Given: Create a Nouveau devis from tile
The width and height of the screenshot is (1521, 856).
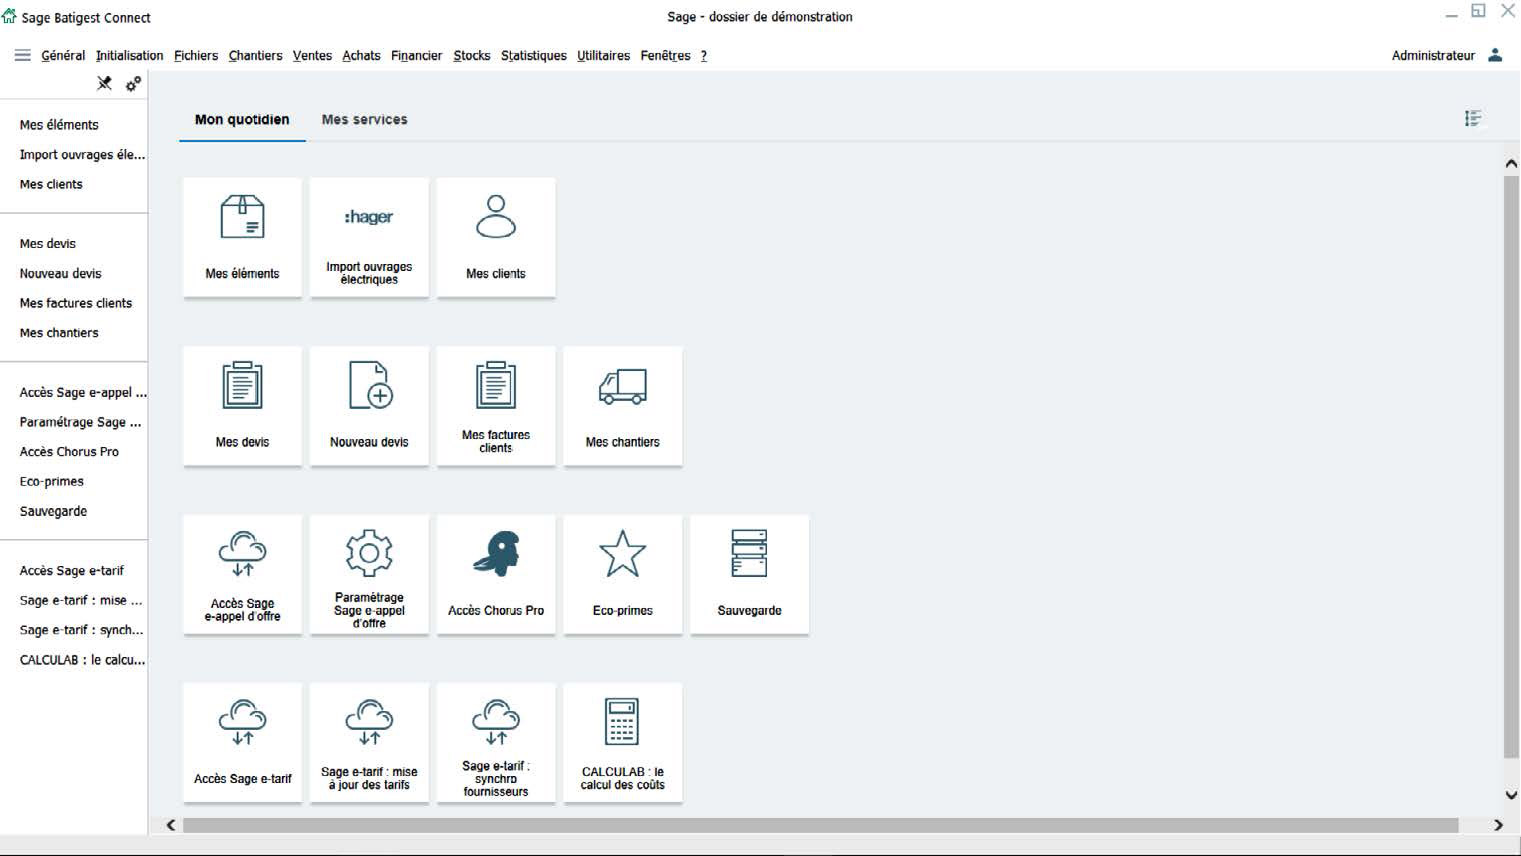Looking at the screenshot, I should (x=369, y=405).
